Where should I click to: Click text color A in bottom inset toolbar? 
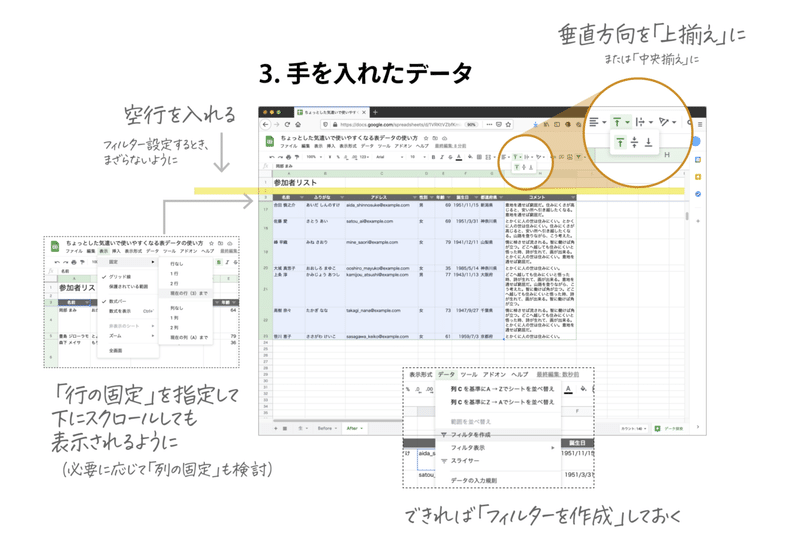[x=568, y=389]
